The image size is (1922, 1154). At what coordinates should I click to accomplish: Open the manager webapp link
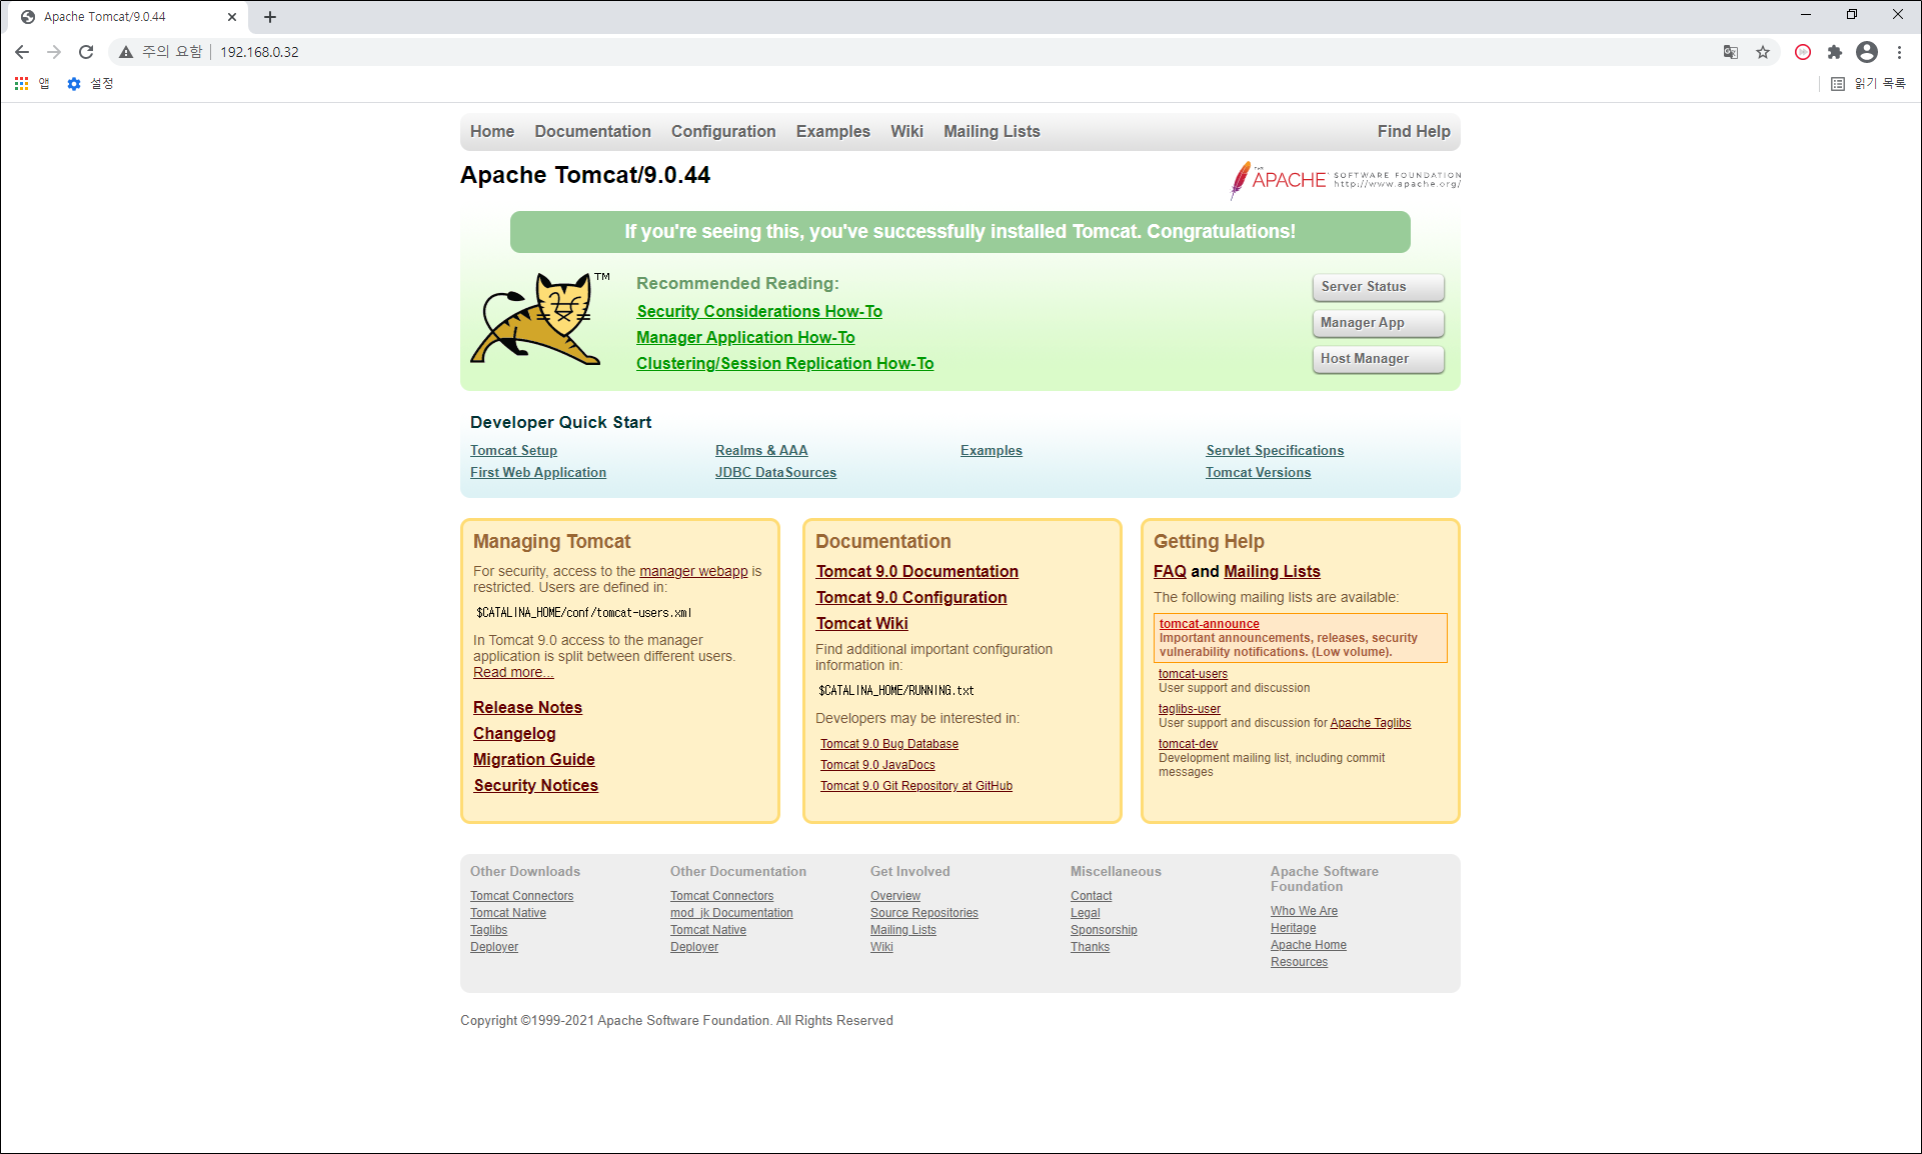click(693, 571)
